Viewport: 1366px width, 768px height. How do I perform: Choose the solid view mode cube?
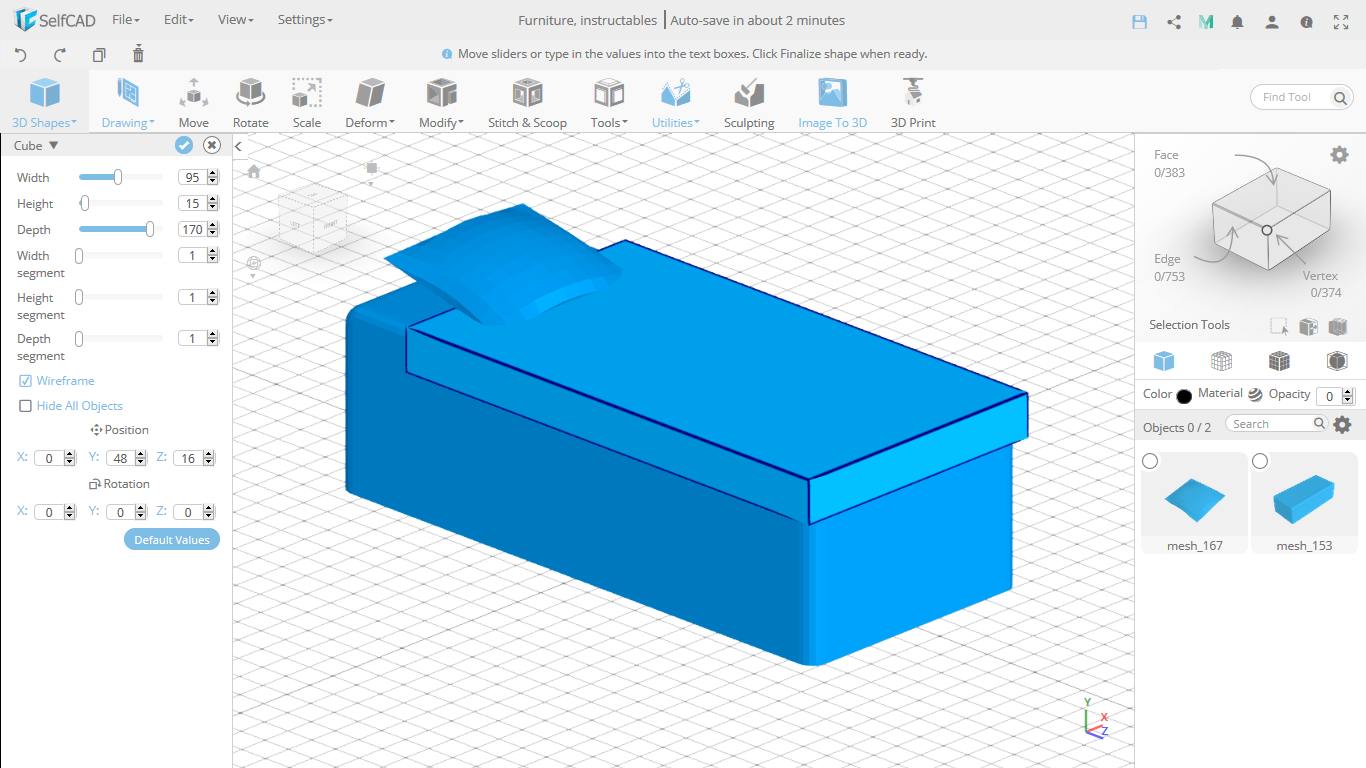tap(1163, 361)
